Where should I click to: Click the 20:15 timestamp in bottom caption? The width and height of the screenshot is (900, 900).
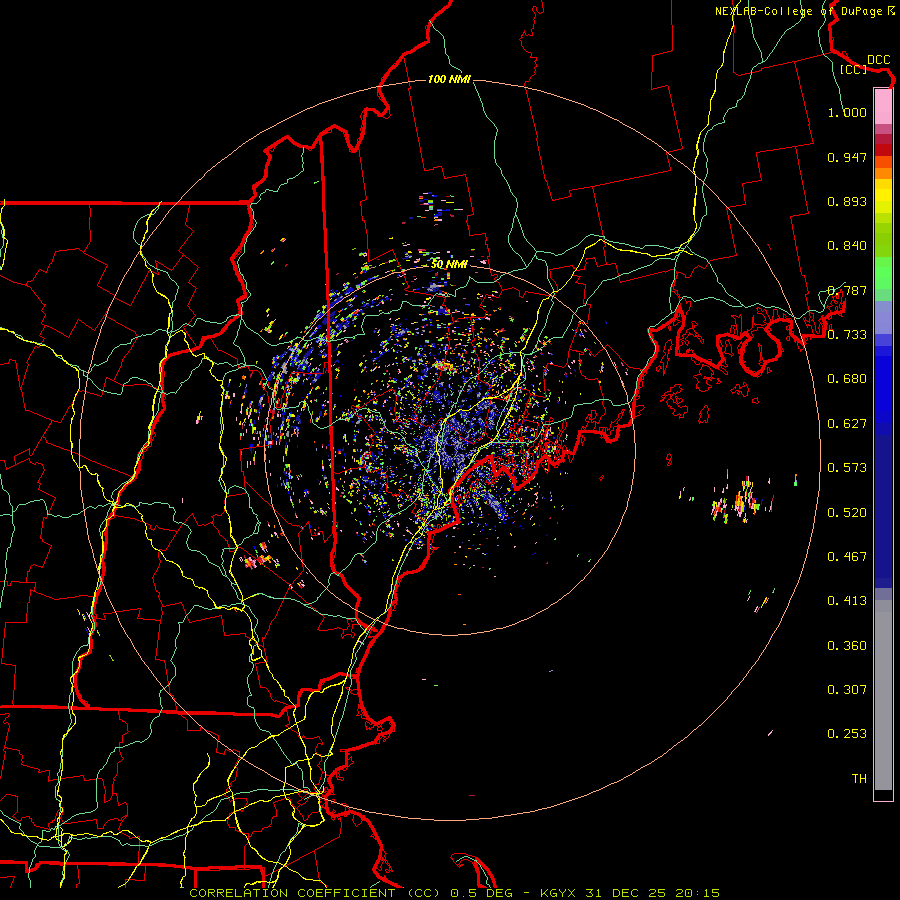click(x=697, y=893)
